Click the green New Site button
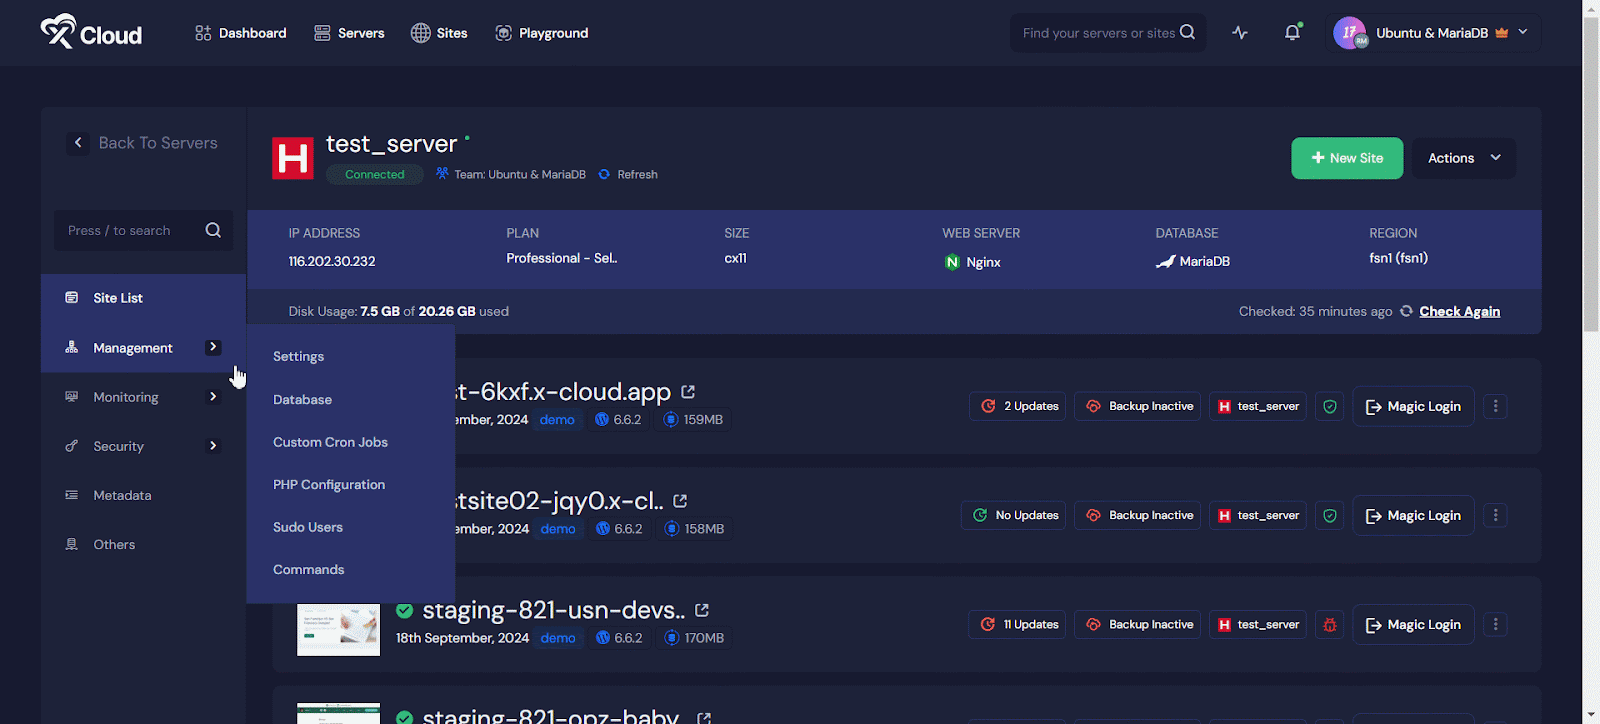 [x=1347, y=158]
